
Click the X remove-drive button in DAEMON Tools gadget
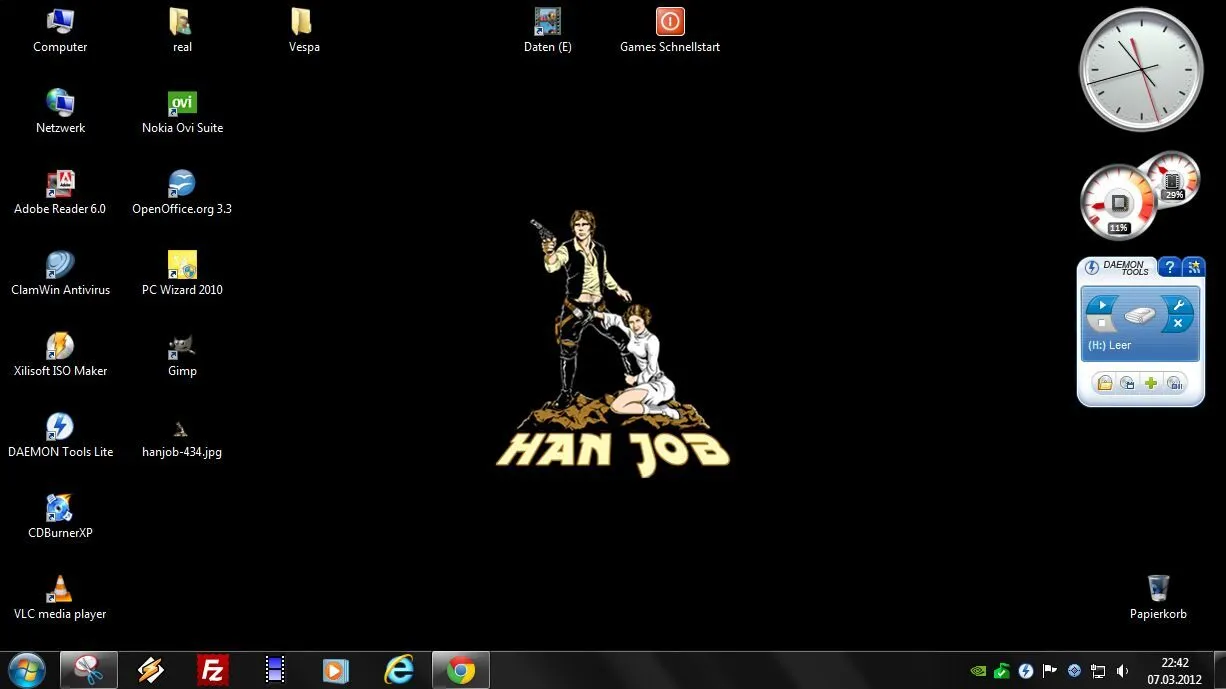[1178, 323]
